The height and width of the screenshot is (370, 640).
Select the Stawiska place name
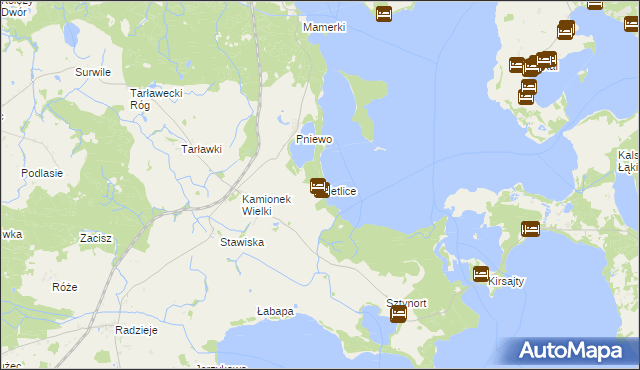[242, 242]
